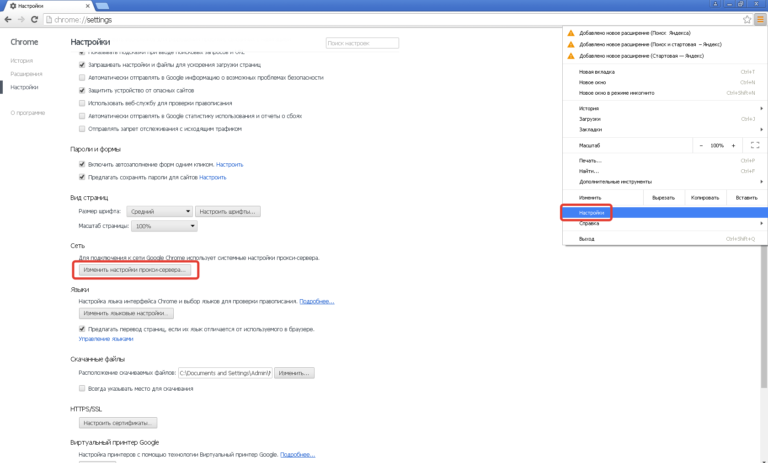
Task: Click the chrome://settings address bar
Action: (392, 20)
